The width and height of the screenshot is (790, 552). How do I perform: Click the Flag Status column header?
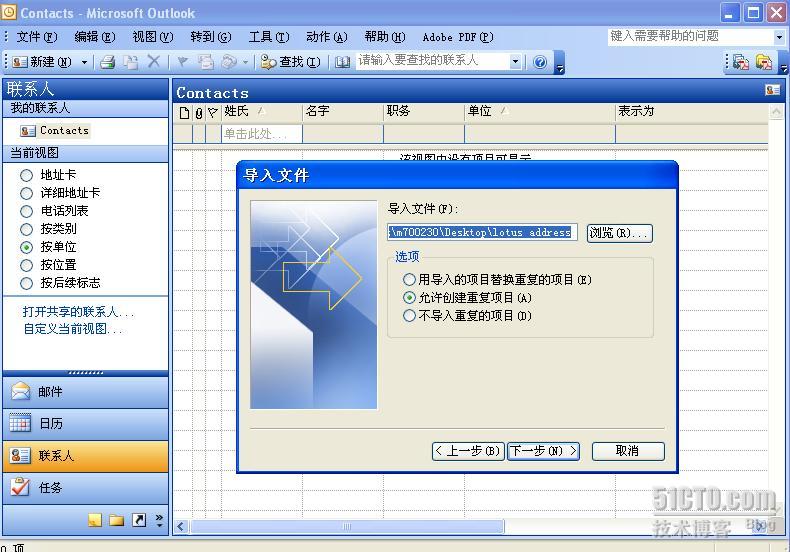point(213,113)
